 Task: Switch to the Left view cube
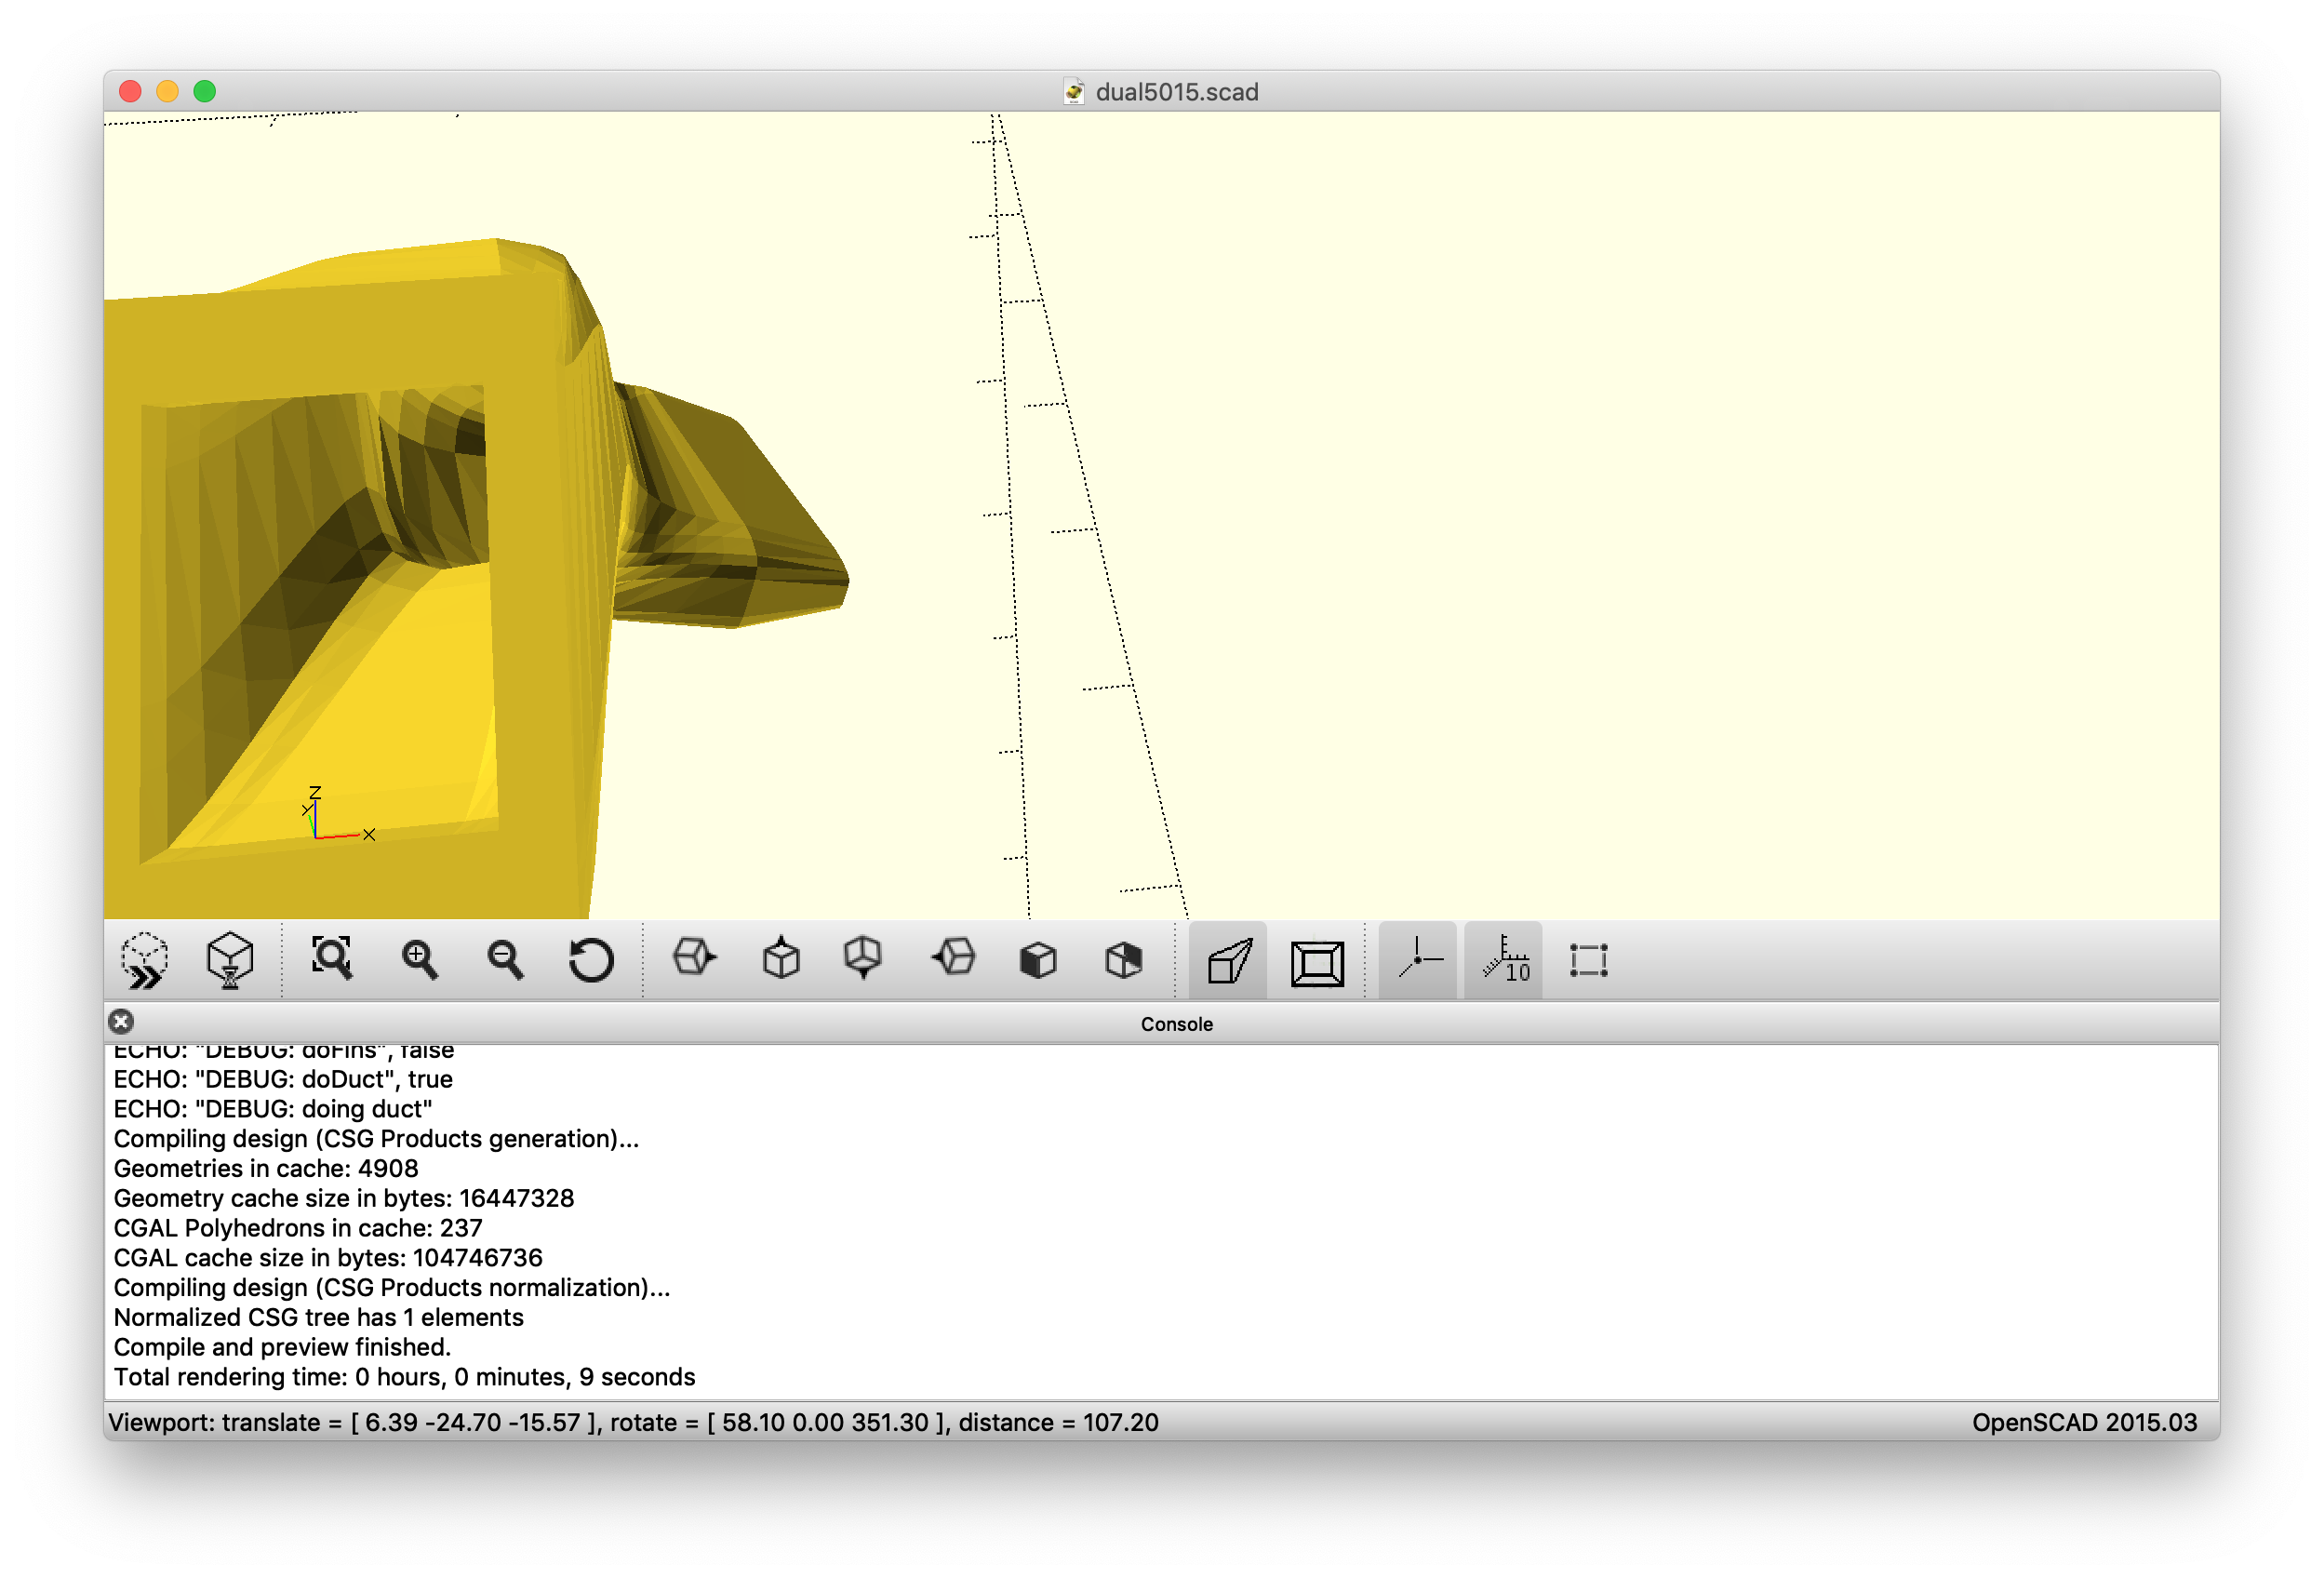(x=954, y=958)
